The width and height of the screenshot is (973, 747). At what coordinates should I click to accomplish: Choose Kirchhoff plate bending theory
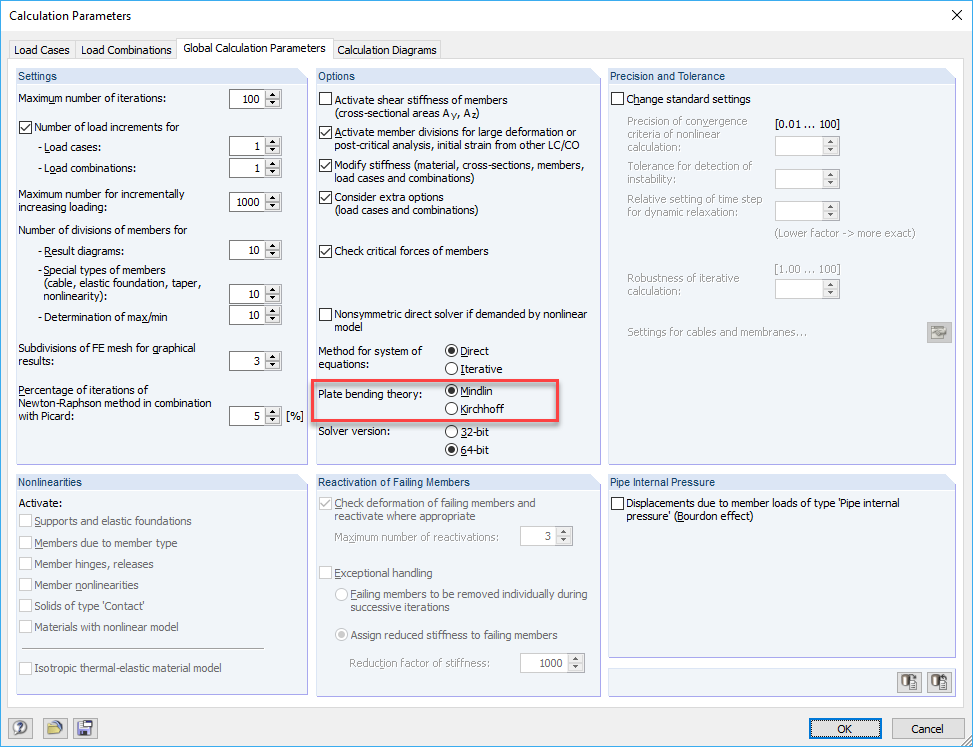(452, 409)
